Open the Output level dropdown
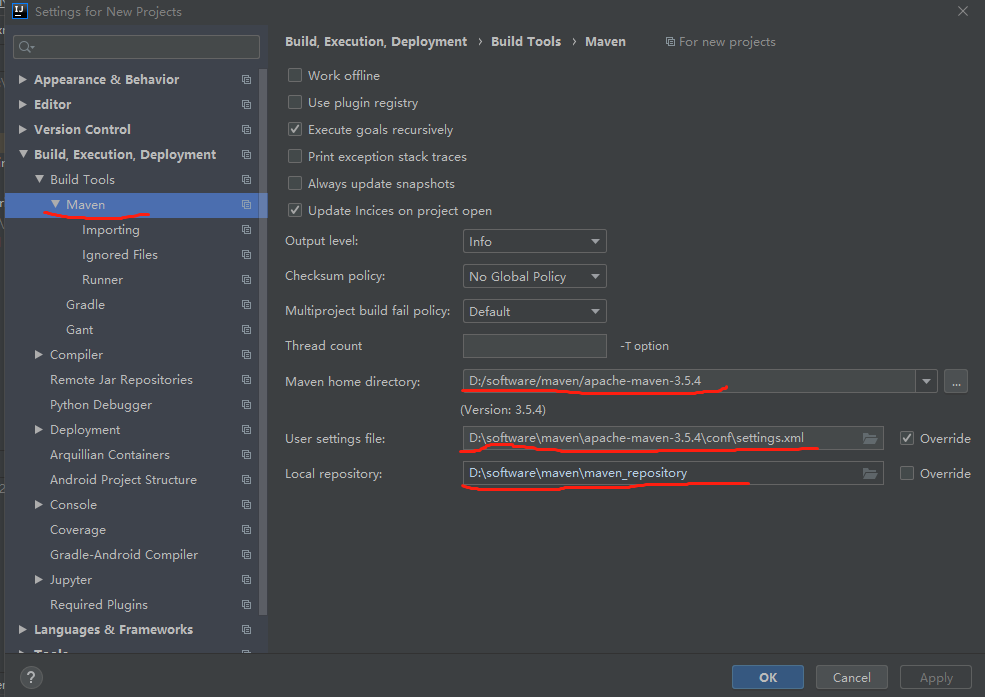This screenshot has width=985, height=697. tap(534, 241)
